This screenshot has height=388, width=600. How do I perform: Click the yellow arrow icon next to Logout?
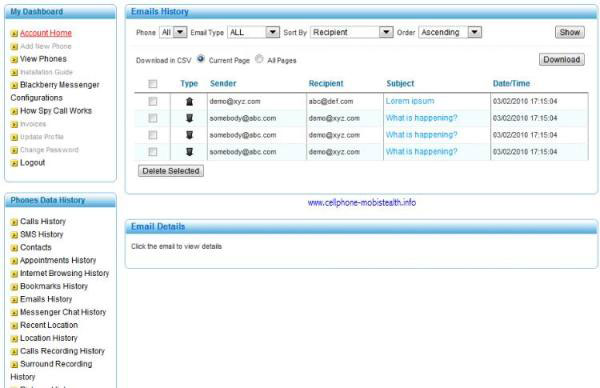[14, 163]
